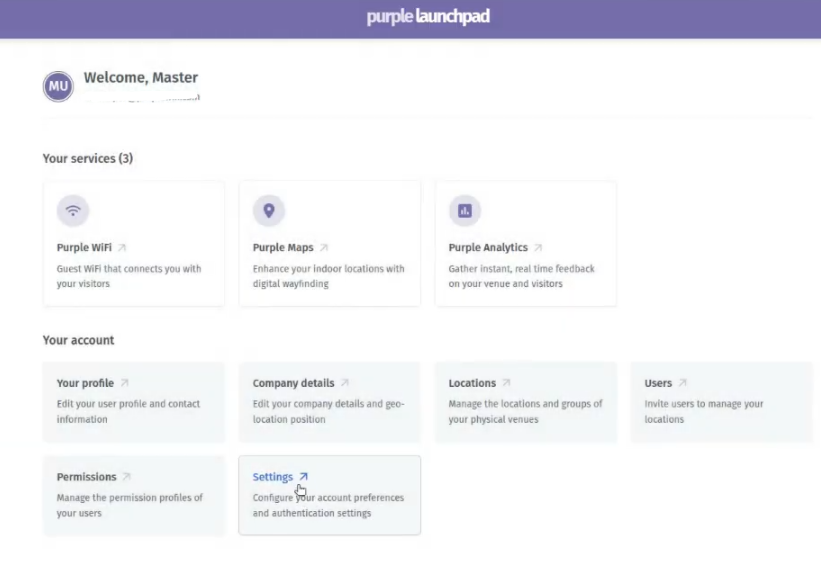Click the arrow icon beside Permissions
Image resolution: width=821 pixels, height=581 pixels.
[127, 476]
